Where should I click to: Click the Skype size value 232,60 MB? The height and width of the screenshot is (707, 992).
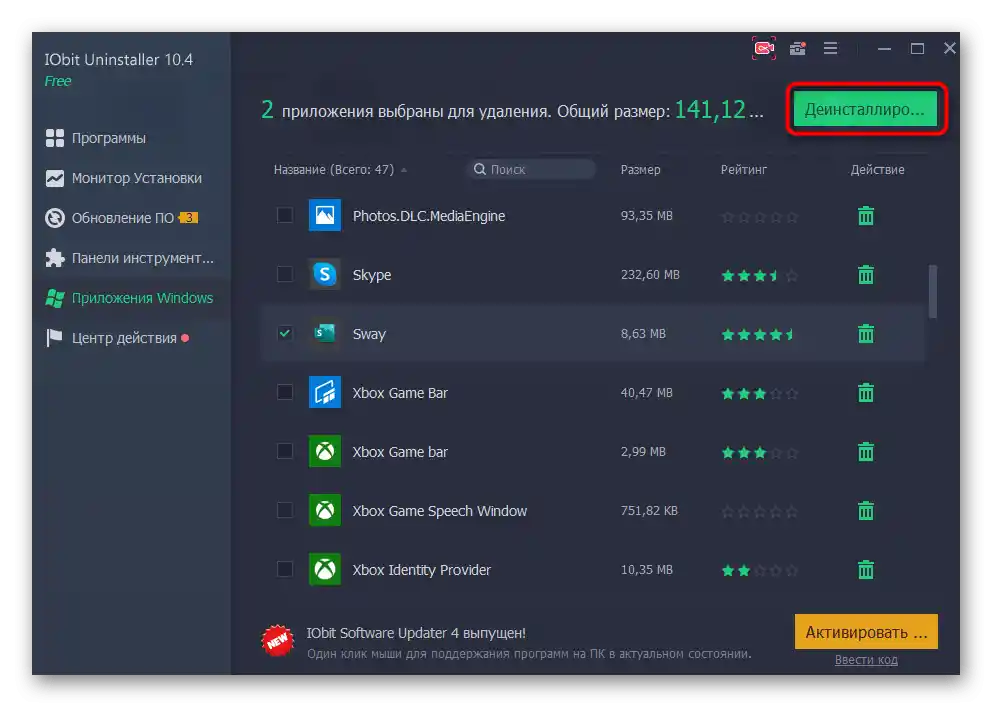pyautogui.click(x=650, y=274)
